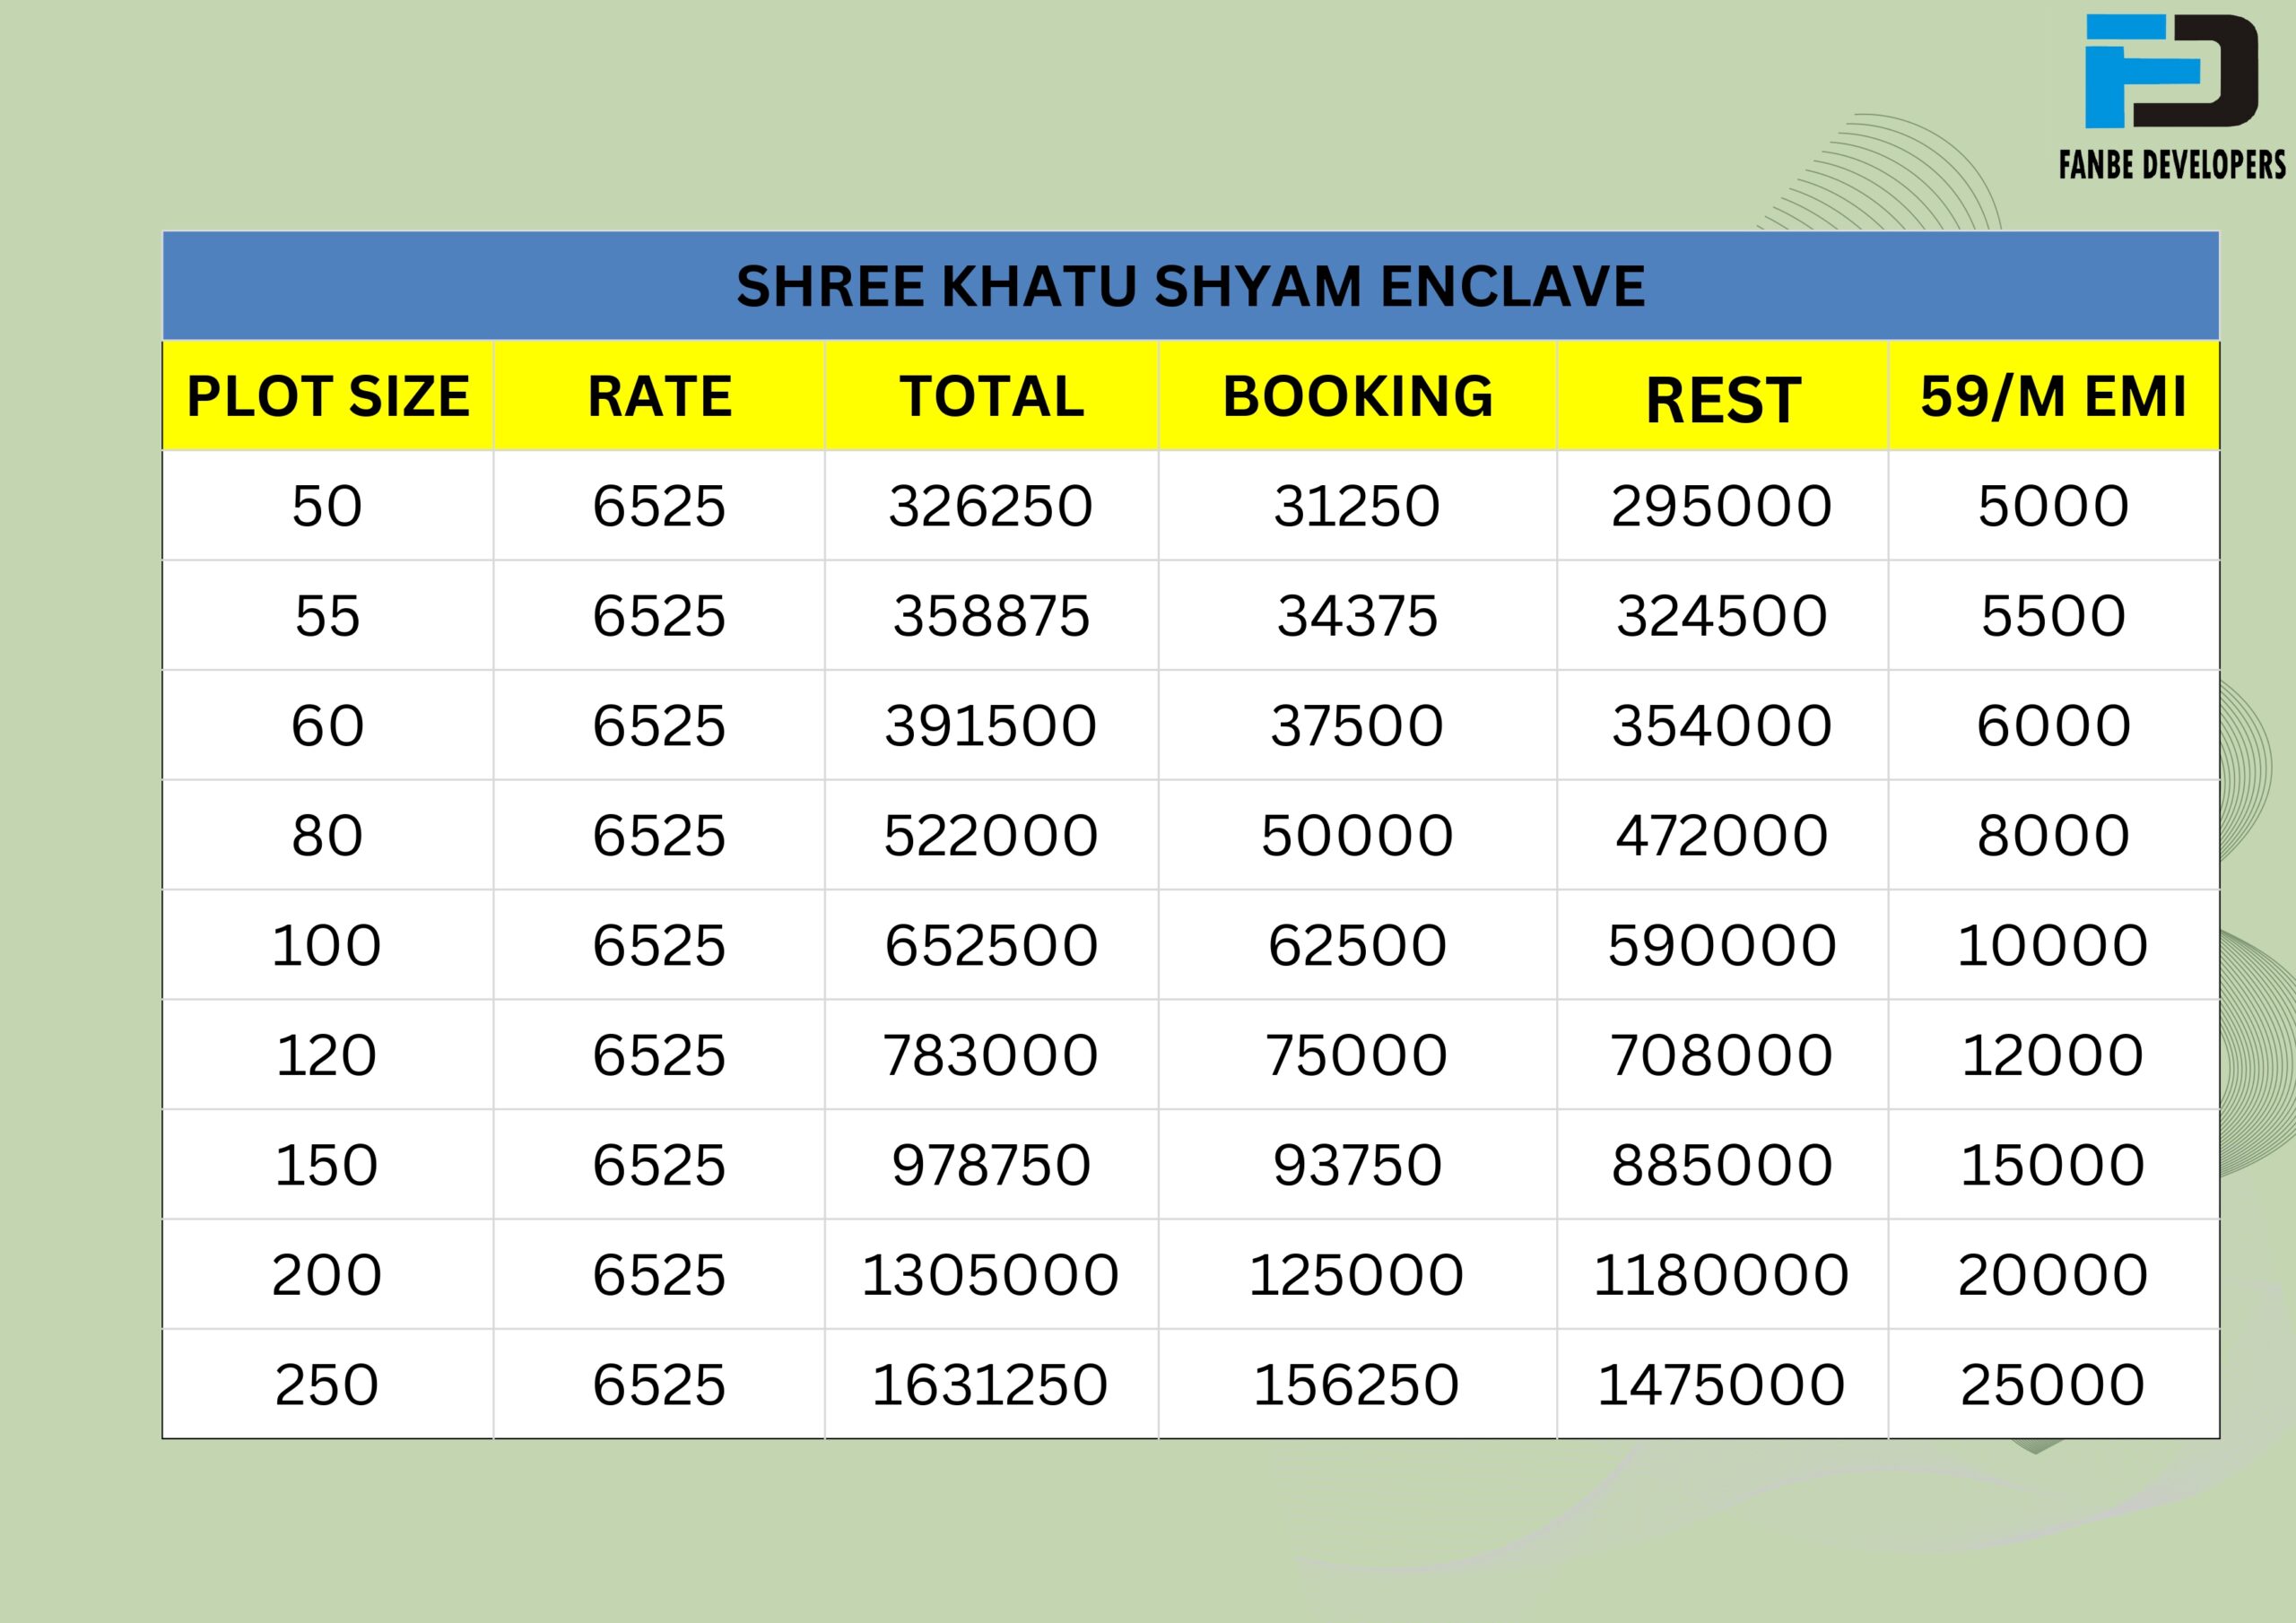Select the rate 6525 cell in the plot size 250 row
Screen dimensions: 2296x1623
[659, 1386]
